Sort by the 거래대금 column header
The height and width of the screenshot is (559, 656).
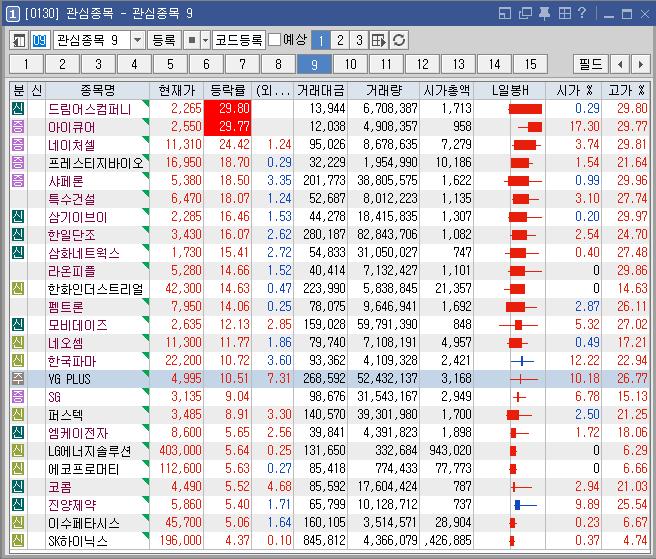[320, 90]
